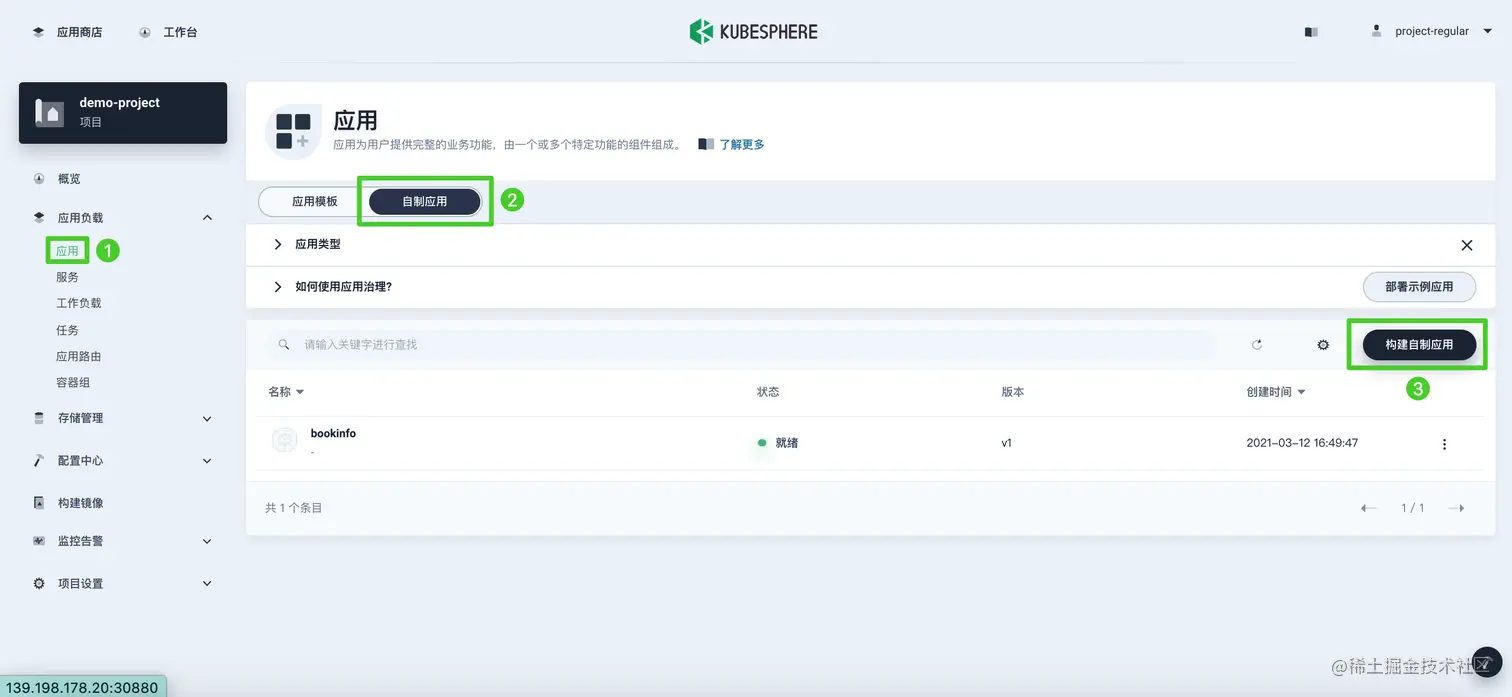Viewport: 1512px width, 697px height.
Task: Select the demo-project project card
Action: [123, 113]
